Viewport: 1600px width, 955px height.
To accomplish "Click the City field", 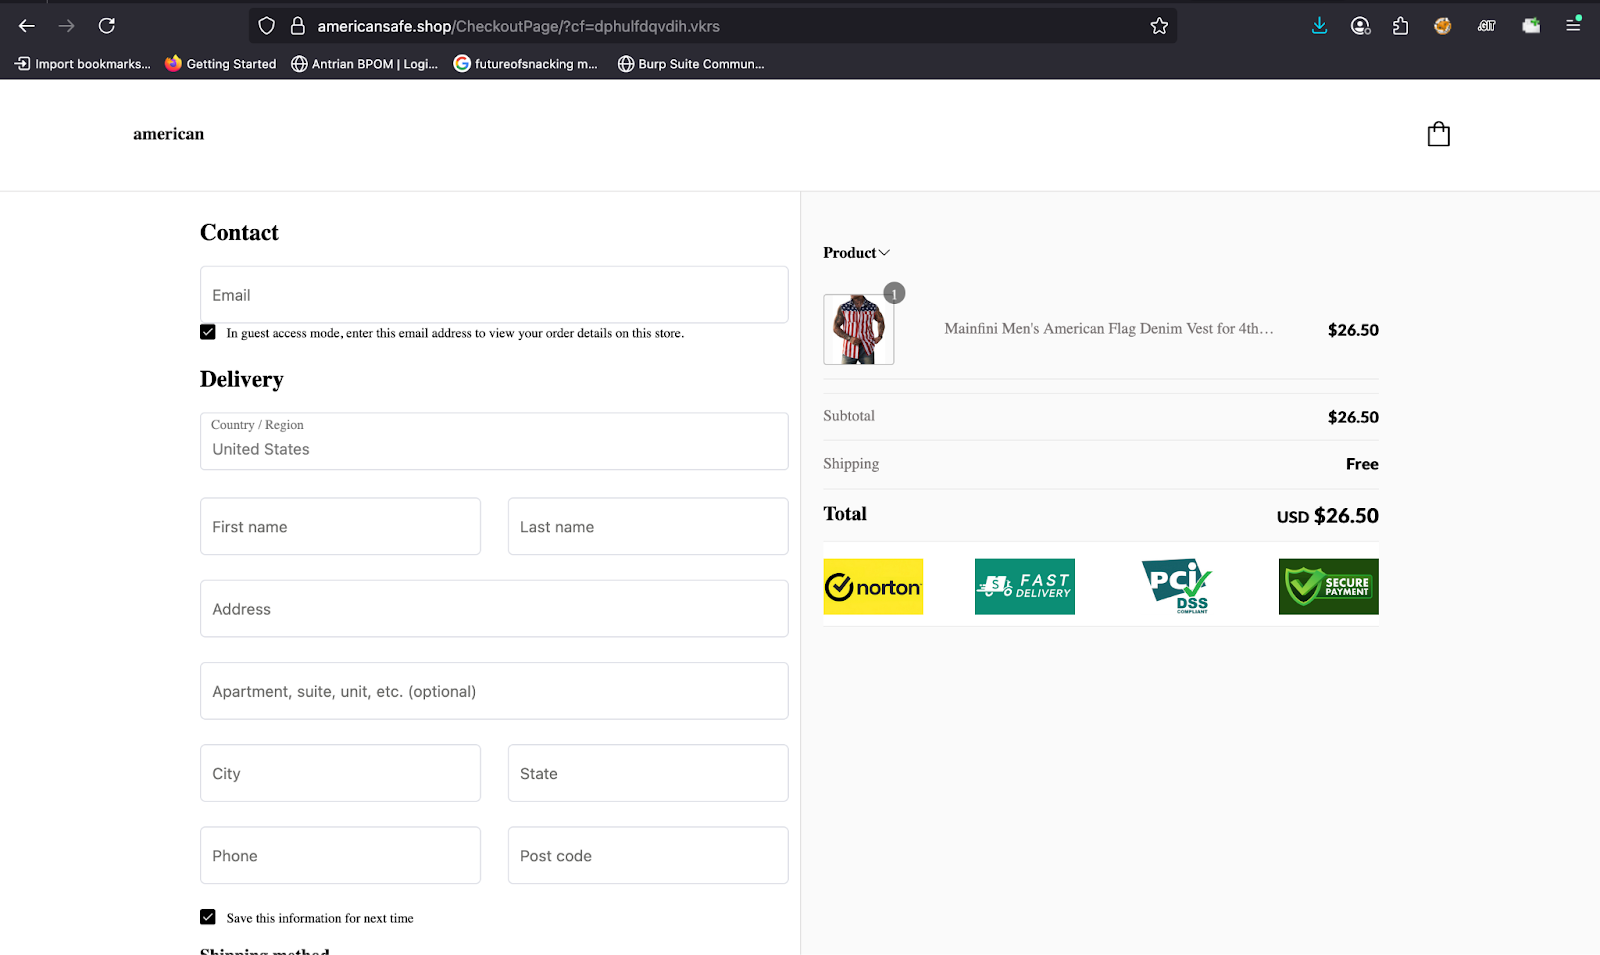I will tap(340, 773).
